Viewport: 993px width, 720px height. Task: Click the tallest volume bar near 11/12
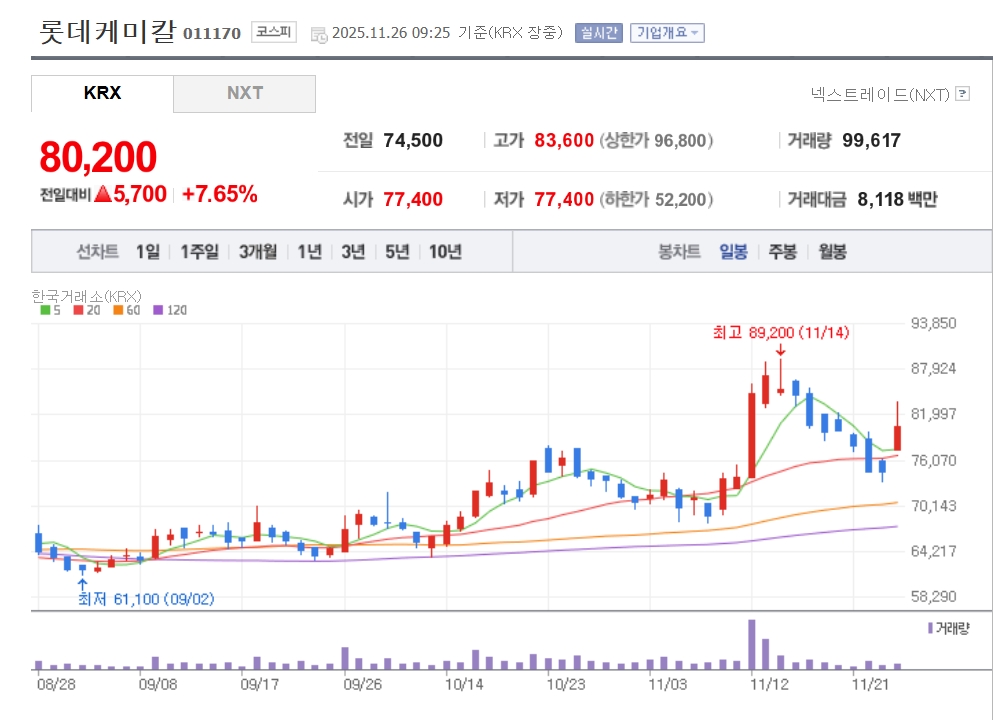pyautogui.click(x=751, y=645)
